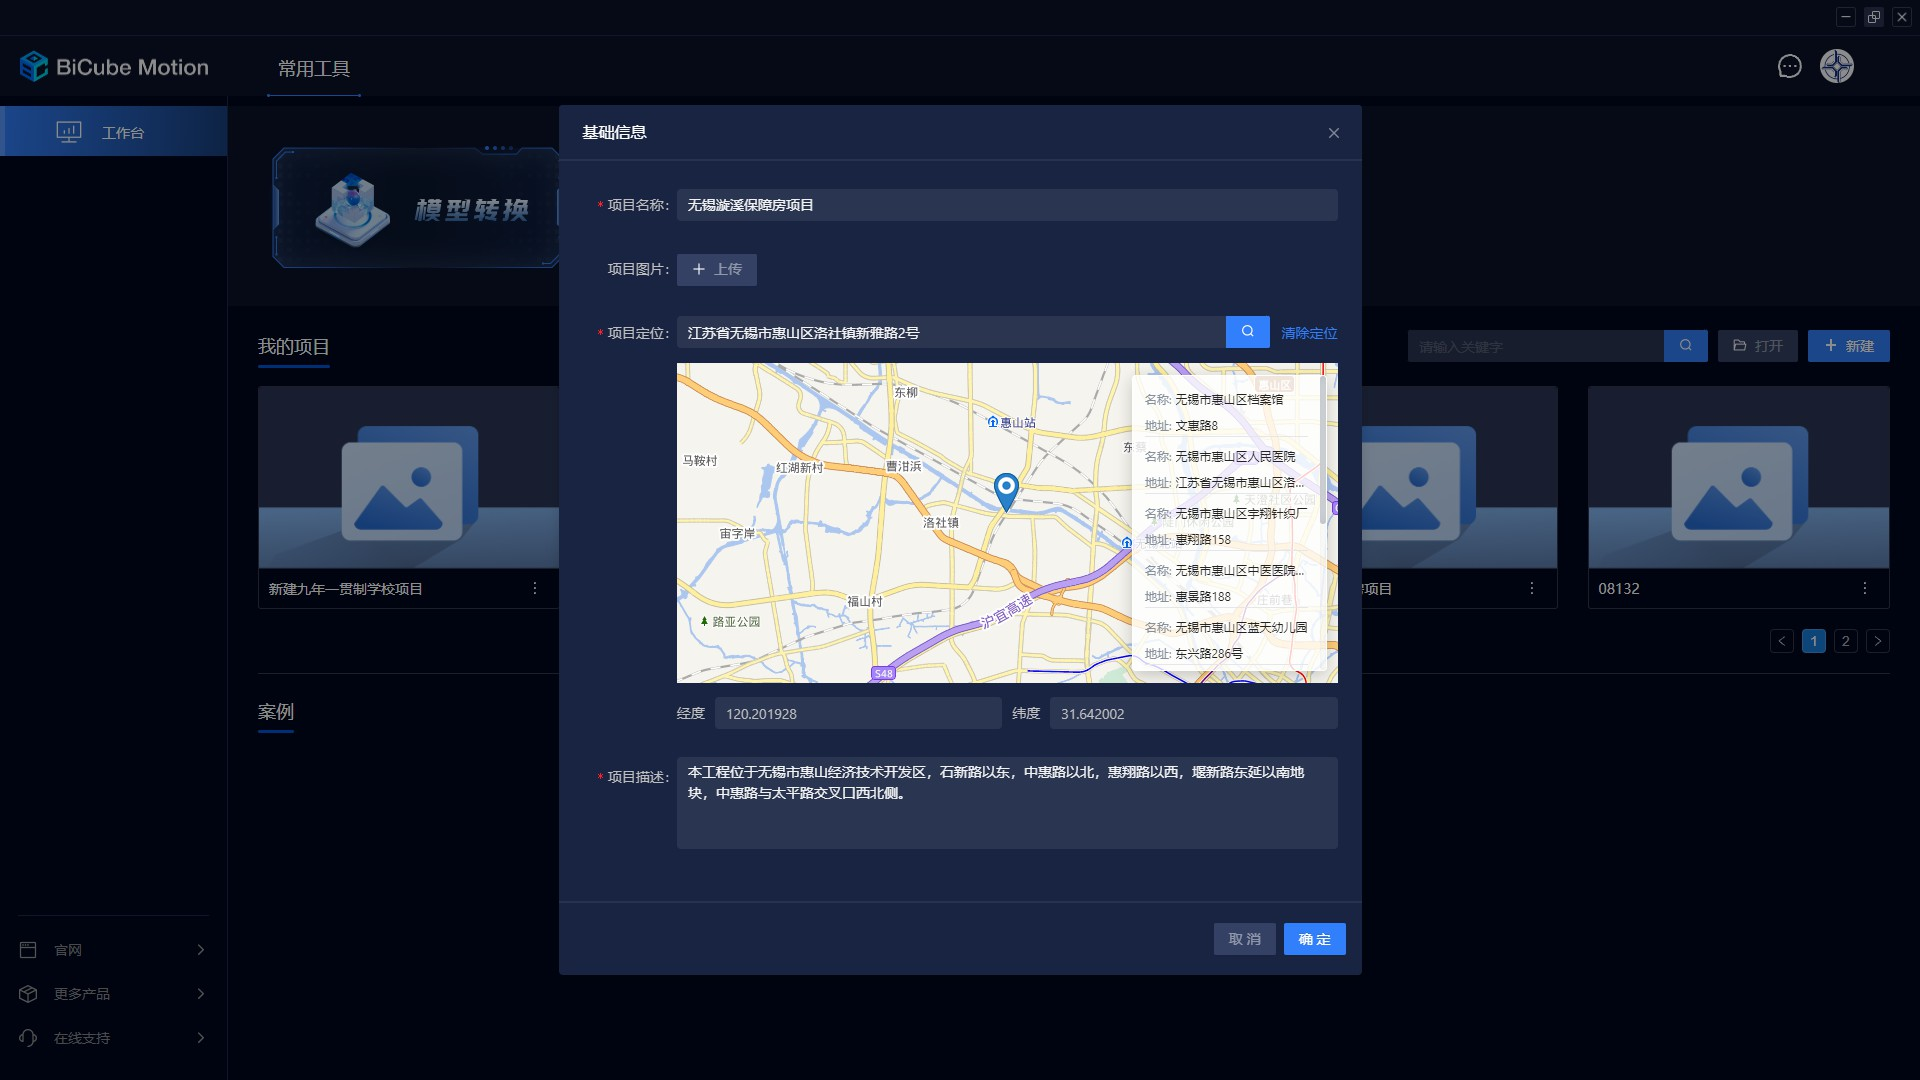Click the 我的项目 section heading
Viewport: 1920px width, 1080px height.
[293, 347]
